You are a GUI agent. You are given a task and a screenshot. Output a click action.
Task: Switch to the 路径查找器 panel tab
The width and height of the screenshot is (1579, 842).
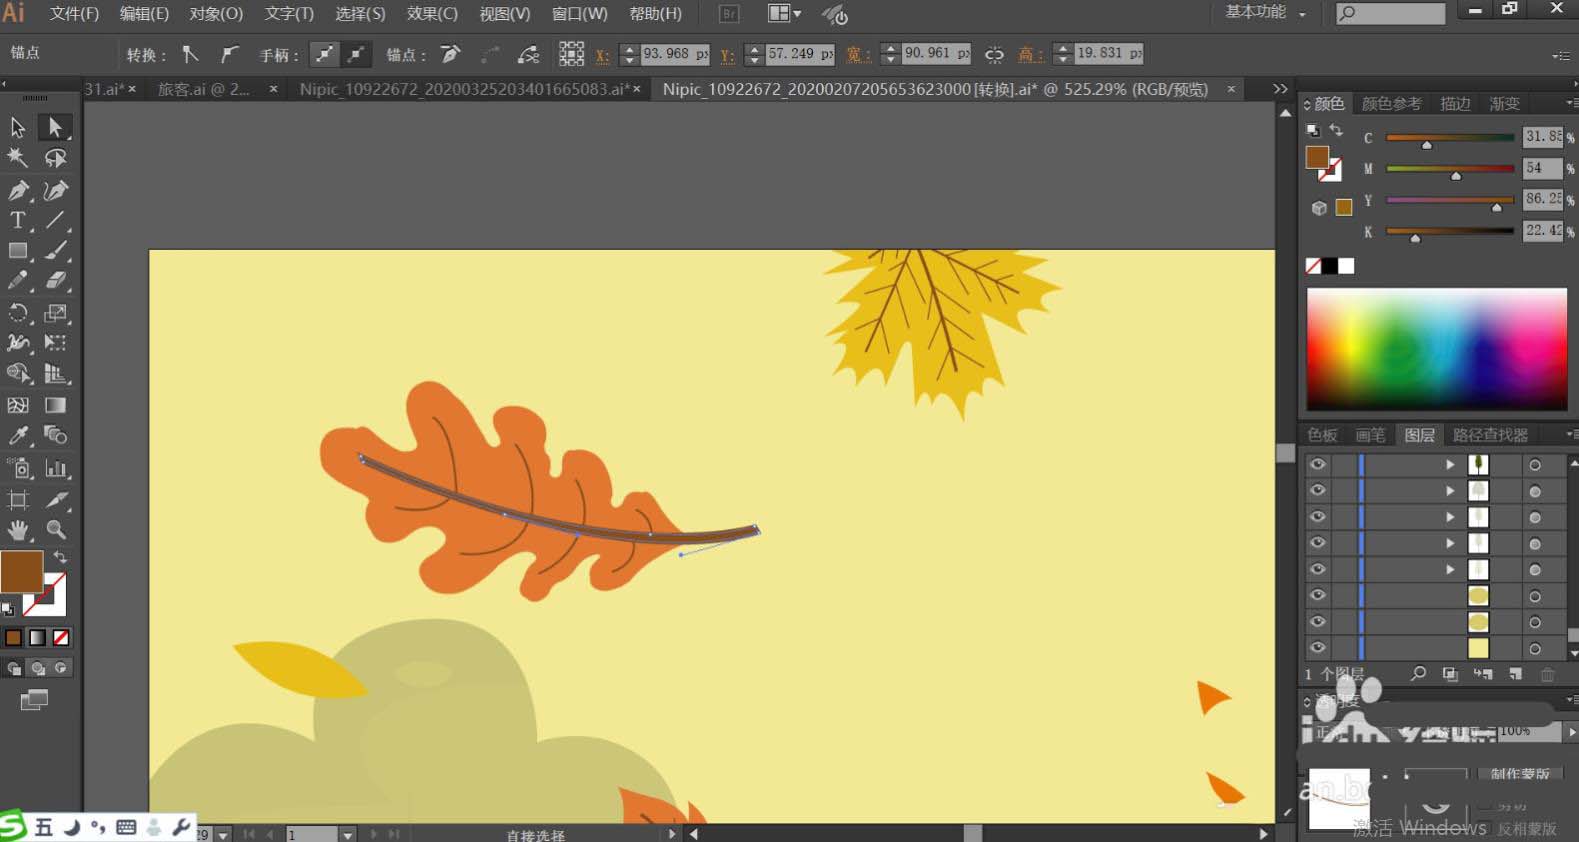click(1490, 435)
